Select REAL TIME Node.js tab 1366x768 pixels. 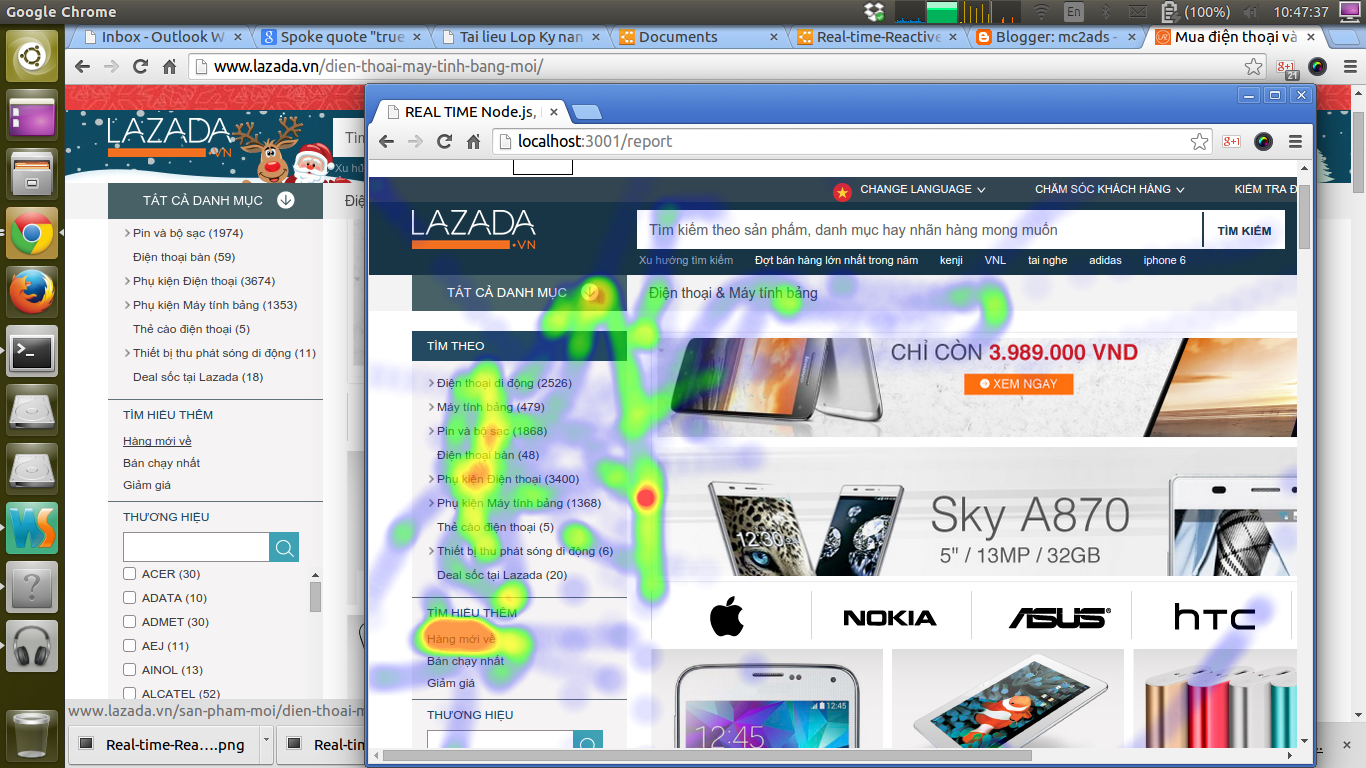(x=469, y=112)
